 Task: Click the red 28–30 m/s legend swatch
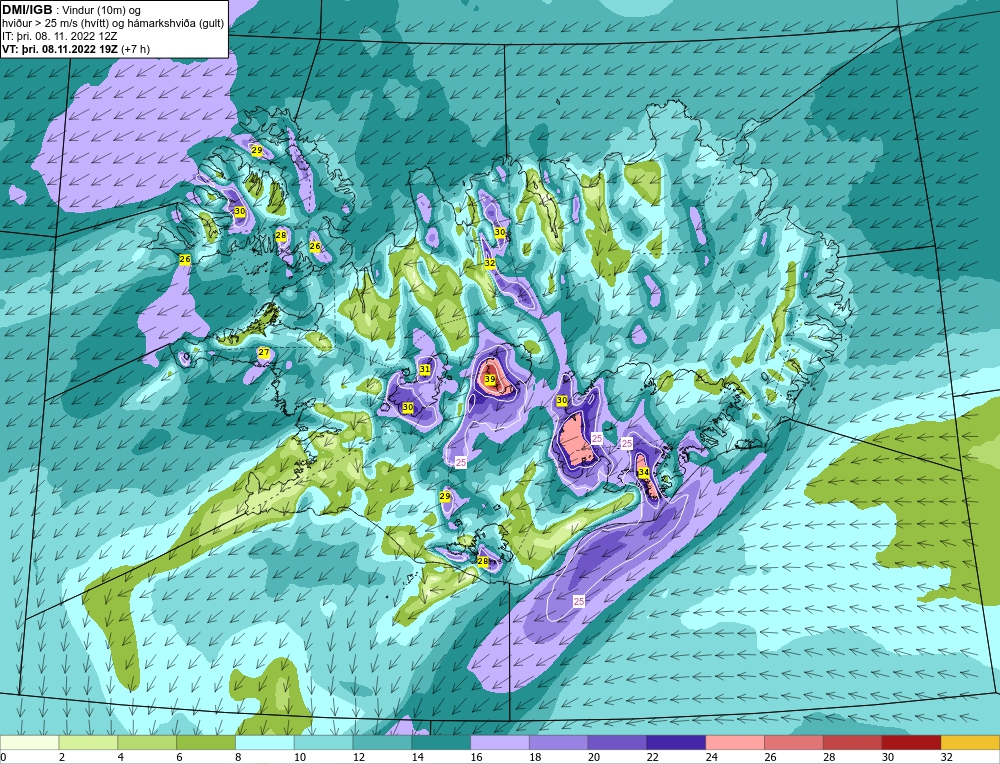click(852, 742)
